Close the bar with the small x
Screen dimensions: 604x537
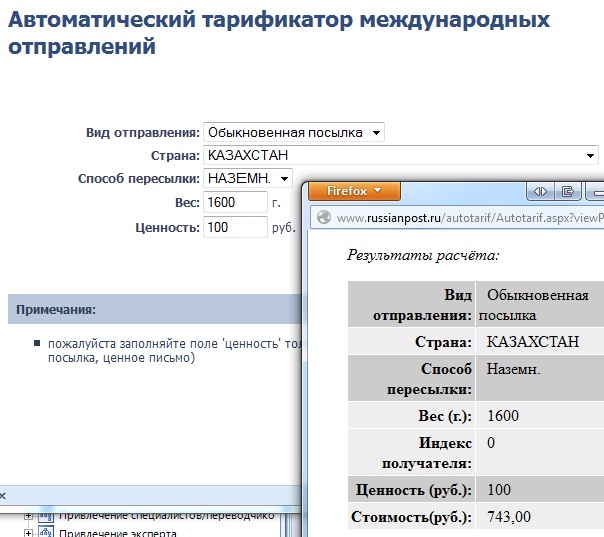[3, 494]
